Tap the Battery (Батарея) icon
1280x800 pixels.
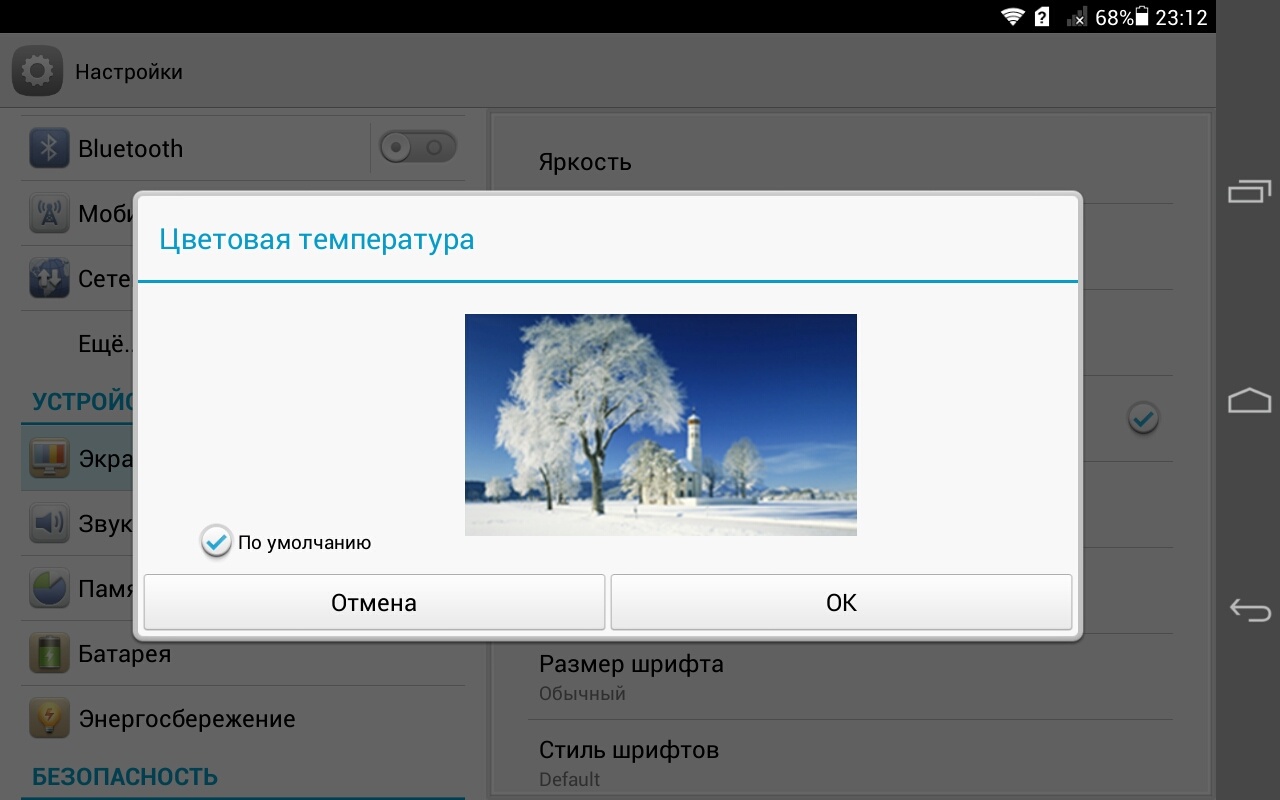coord(49,654)
